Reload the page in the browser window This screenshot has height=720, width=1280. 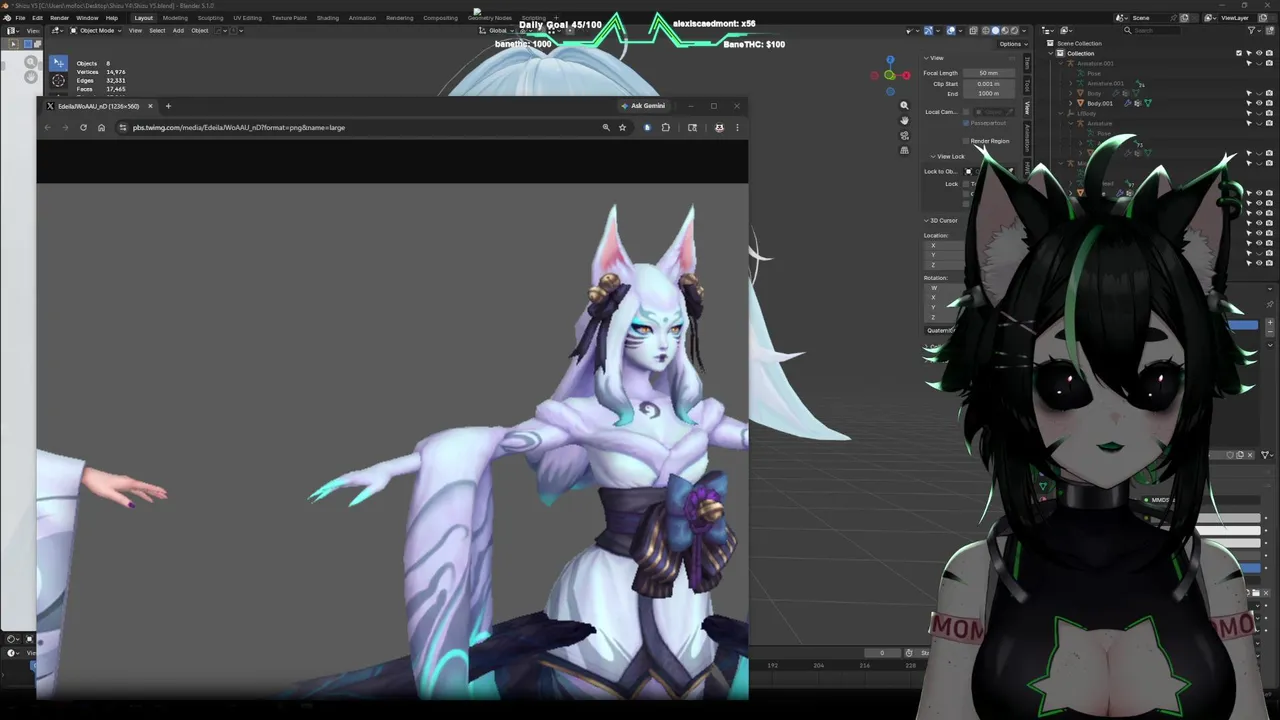[x=83, y=127]
